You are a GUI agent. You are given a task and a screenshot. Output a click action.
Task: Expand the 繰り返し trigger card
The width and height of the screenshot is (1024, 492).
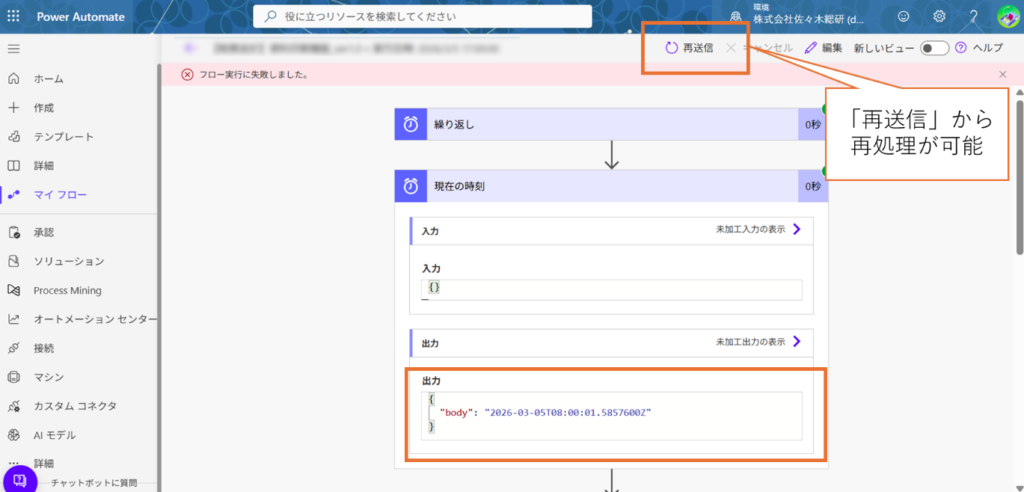[600, 125]
